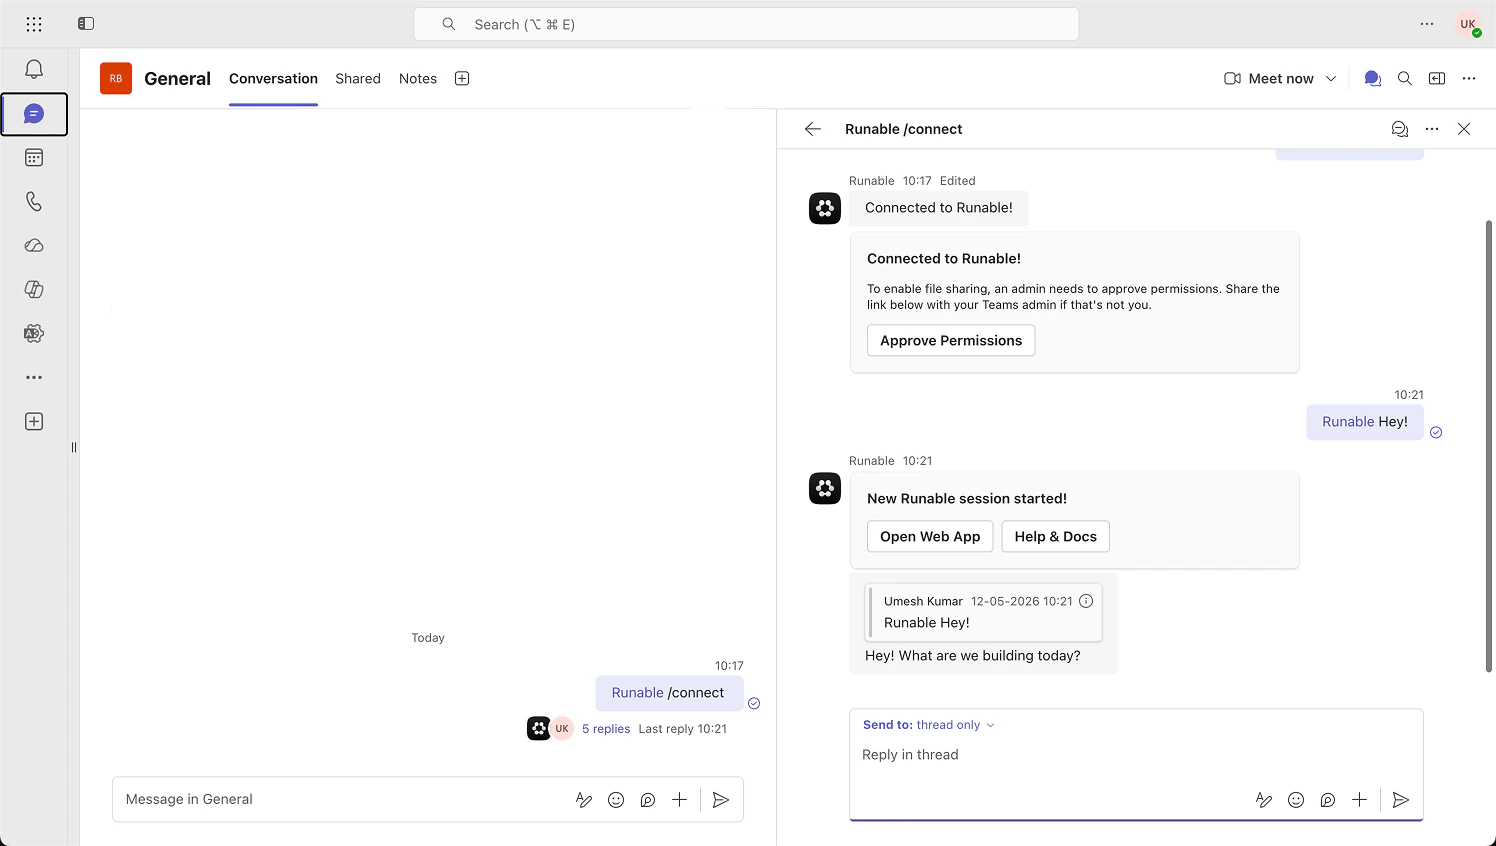Image resolution: width=1496 pixels, height=846 pixels.
Task: Open the Loop components icon in thread reply
Action: 1328,800
